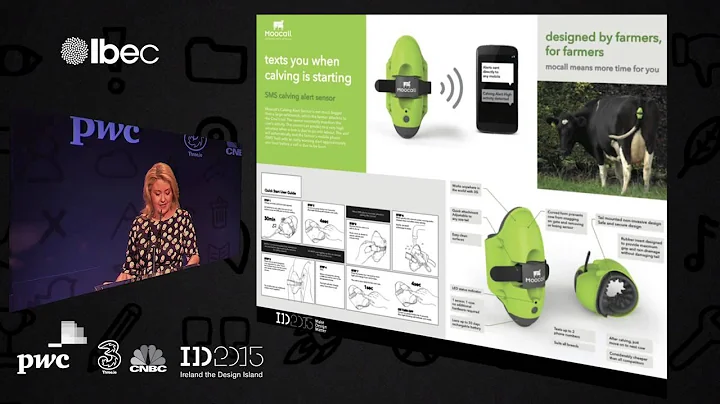
Task: Click the photo of the black-and-white cow
Action: point(602,140)
